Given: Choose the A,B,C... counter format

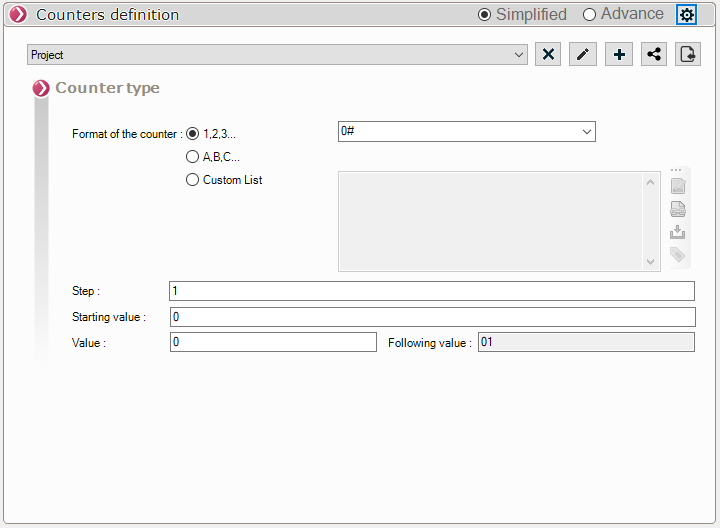Looking at the screenshot, I should [193, 157].
